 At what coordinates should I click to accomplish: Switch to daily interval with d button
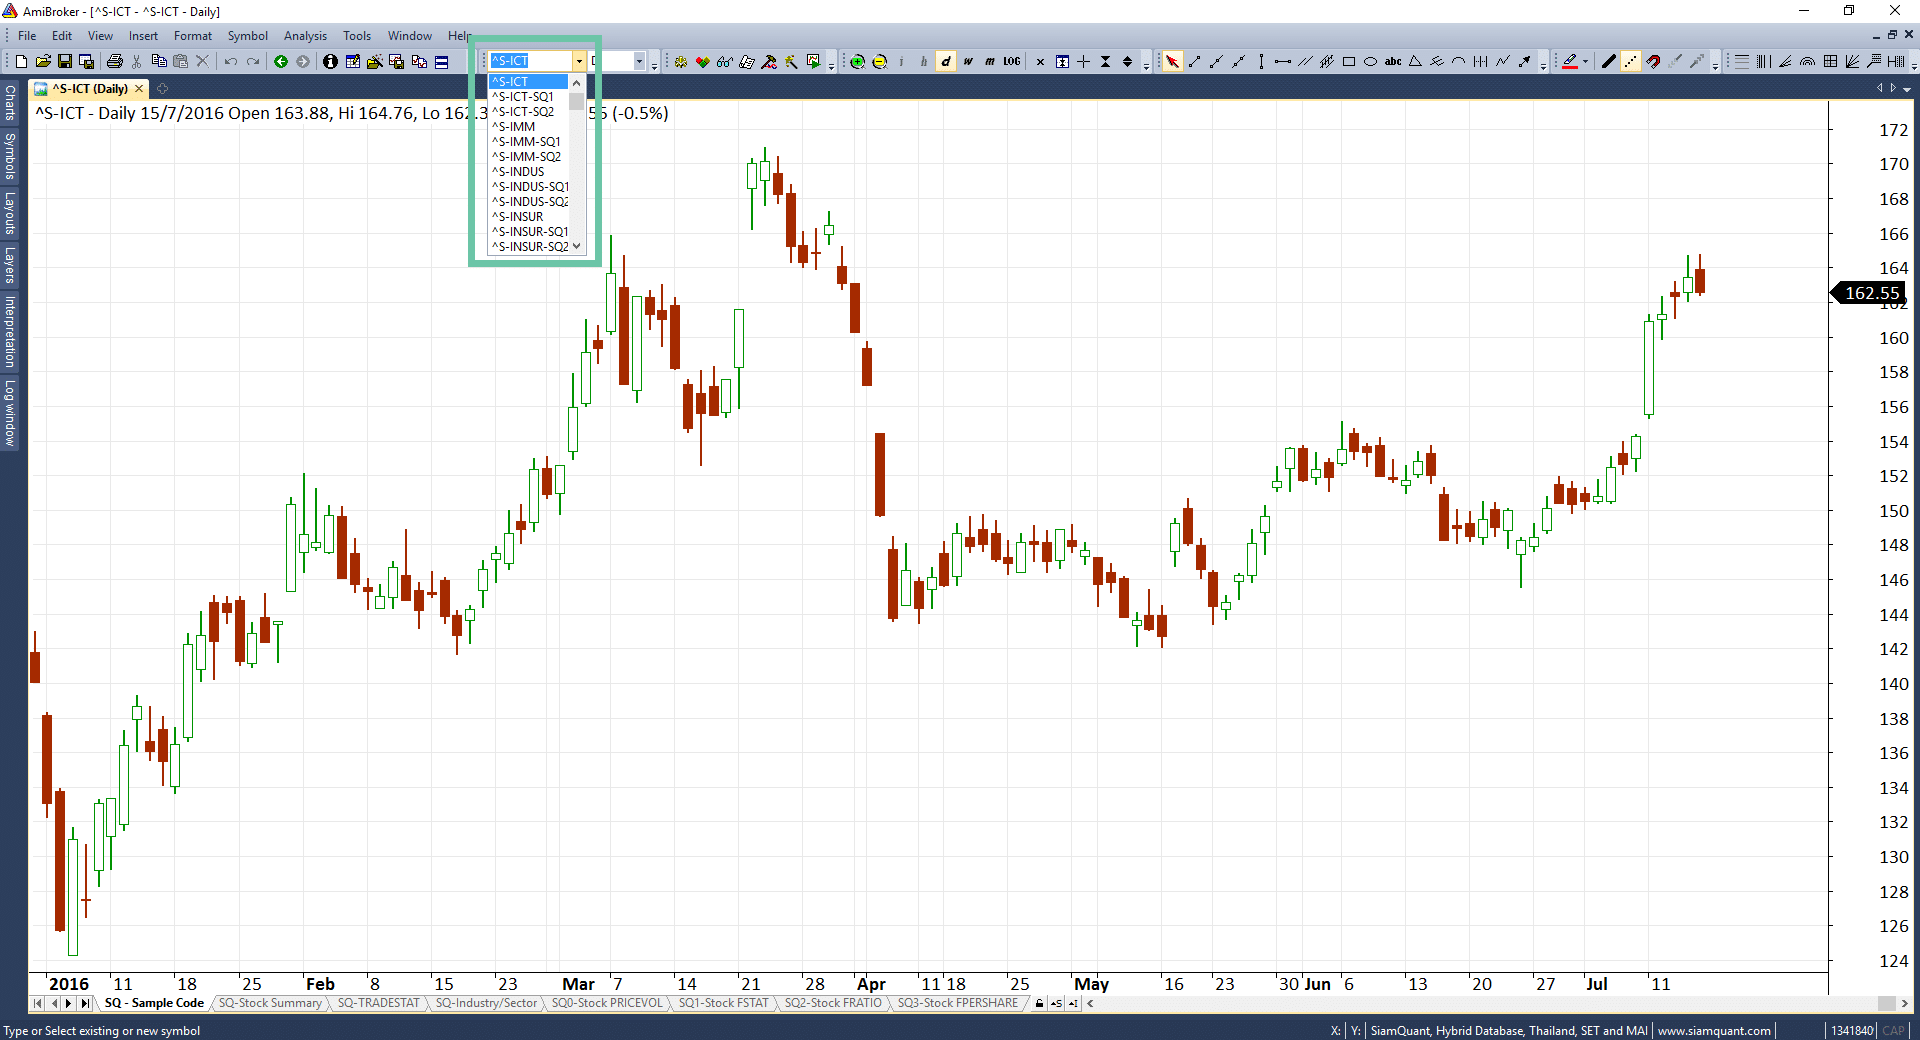[946, 62]
